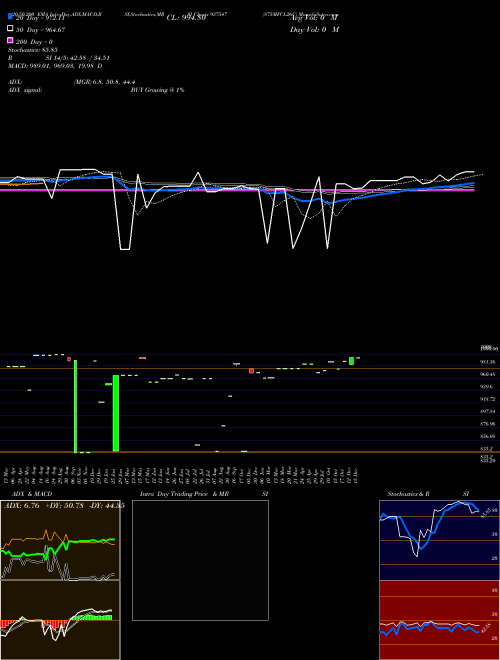Click the white 50 Day EMA legend swatch
The width and height of the screenshot is (500, 660).
click(10, 29)
